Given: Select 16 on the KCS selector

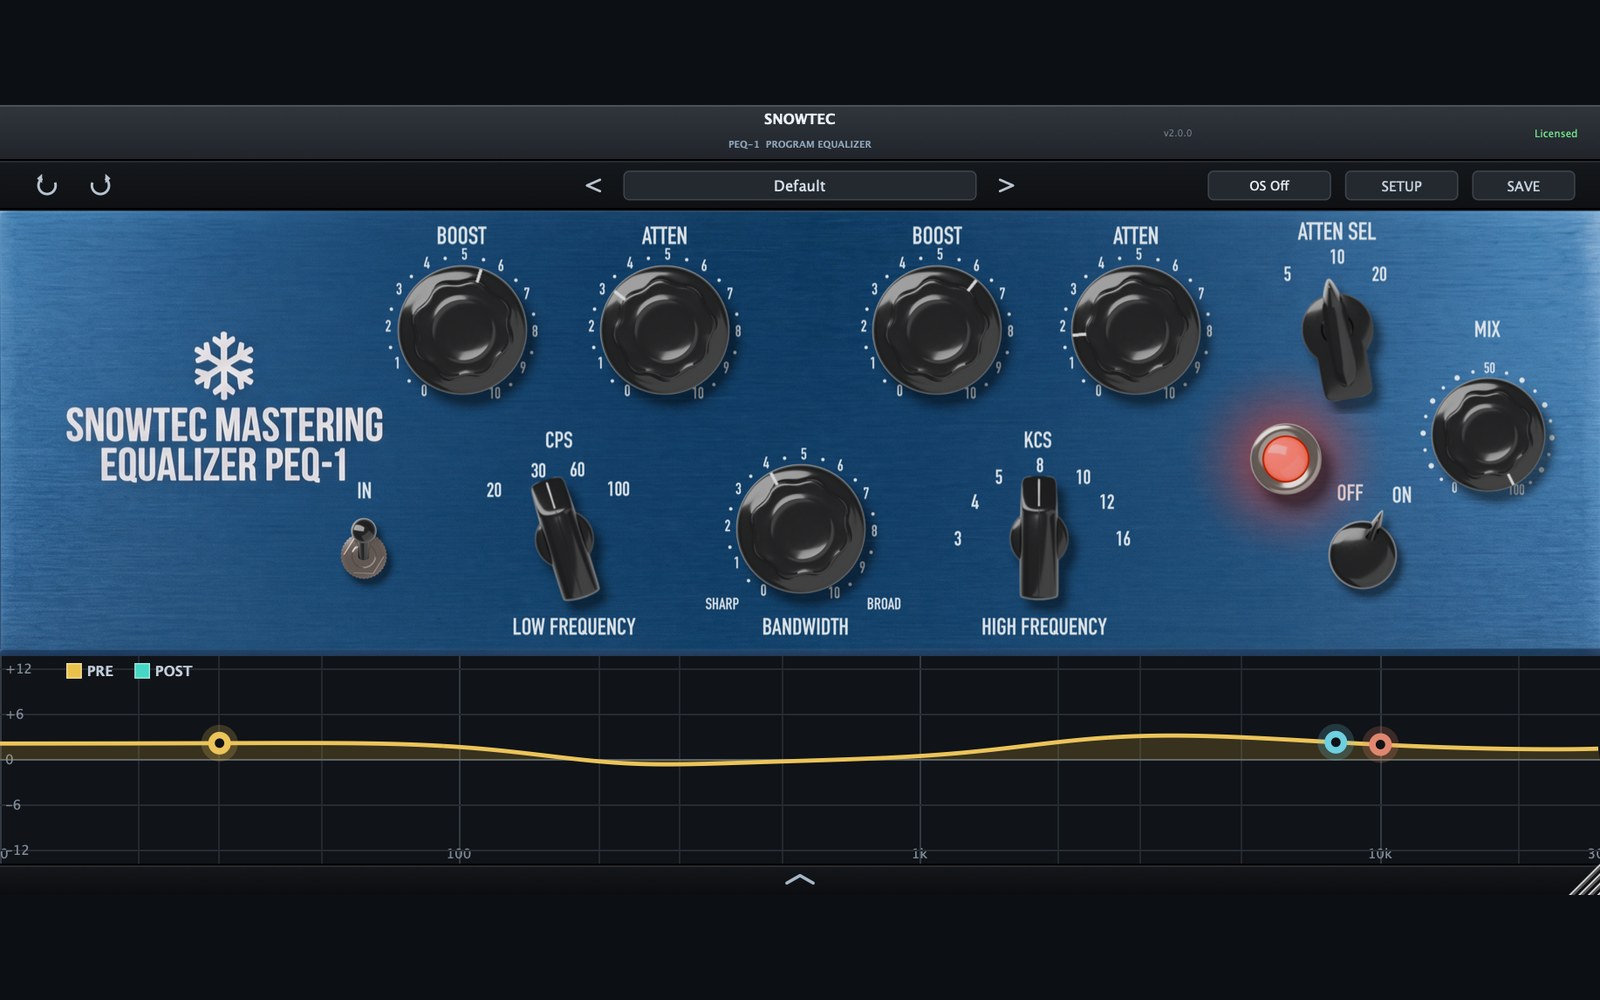Looking at the screenshot, I should tap(1123, 539).
